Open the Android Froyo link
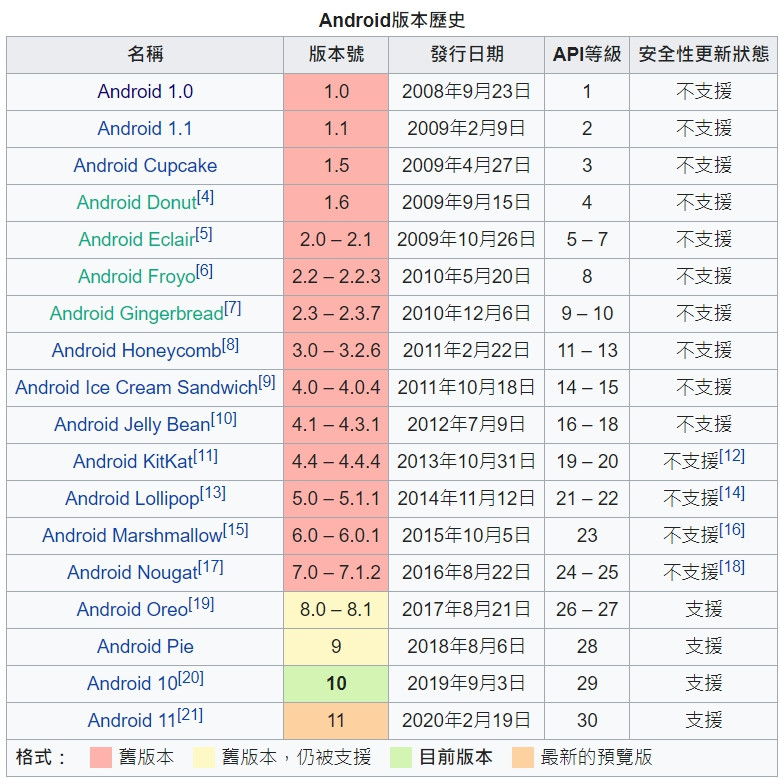 point(137,277)
